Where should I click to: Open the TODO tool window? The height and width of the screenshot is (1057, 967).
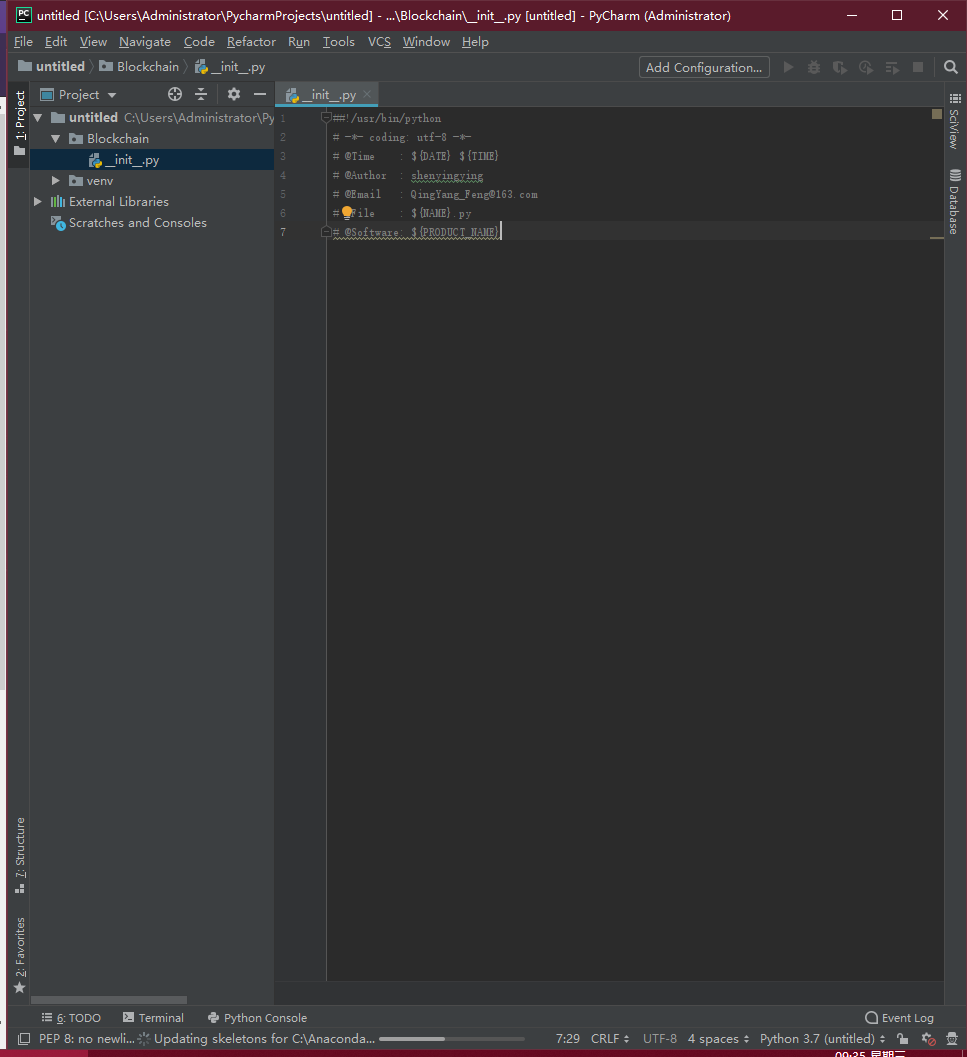(71, 1018)
